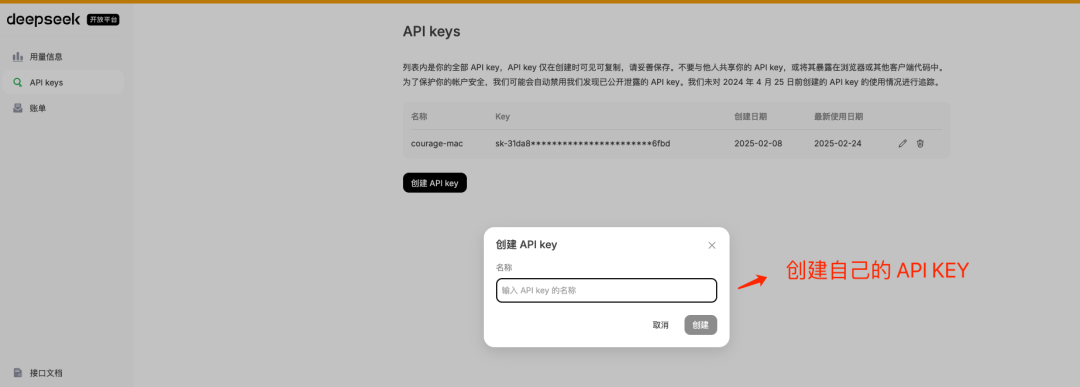Click the pencil edit icon for courage-mac
The width and height of the screenshot is (1080, 387).
902,144
